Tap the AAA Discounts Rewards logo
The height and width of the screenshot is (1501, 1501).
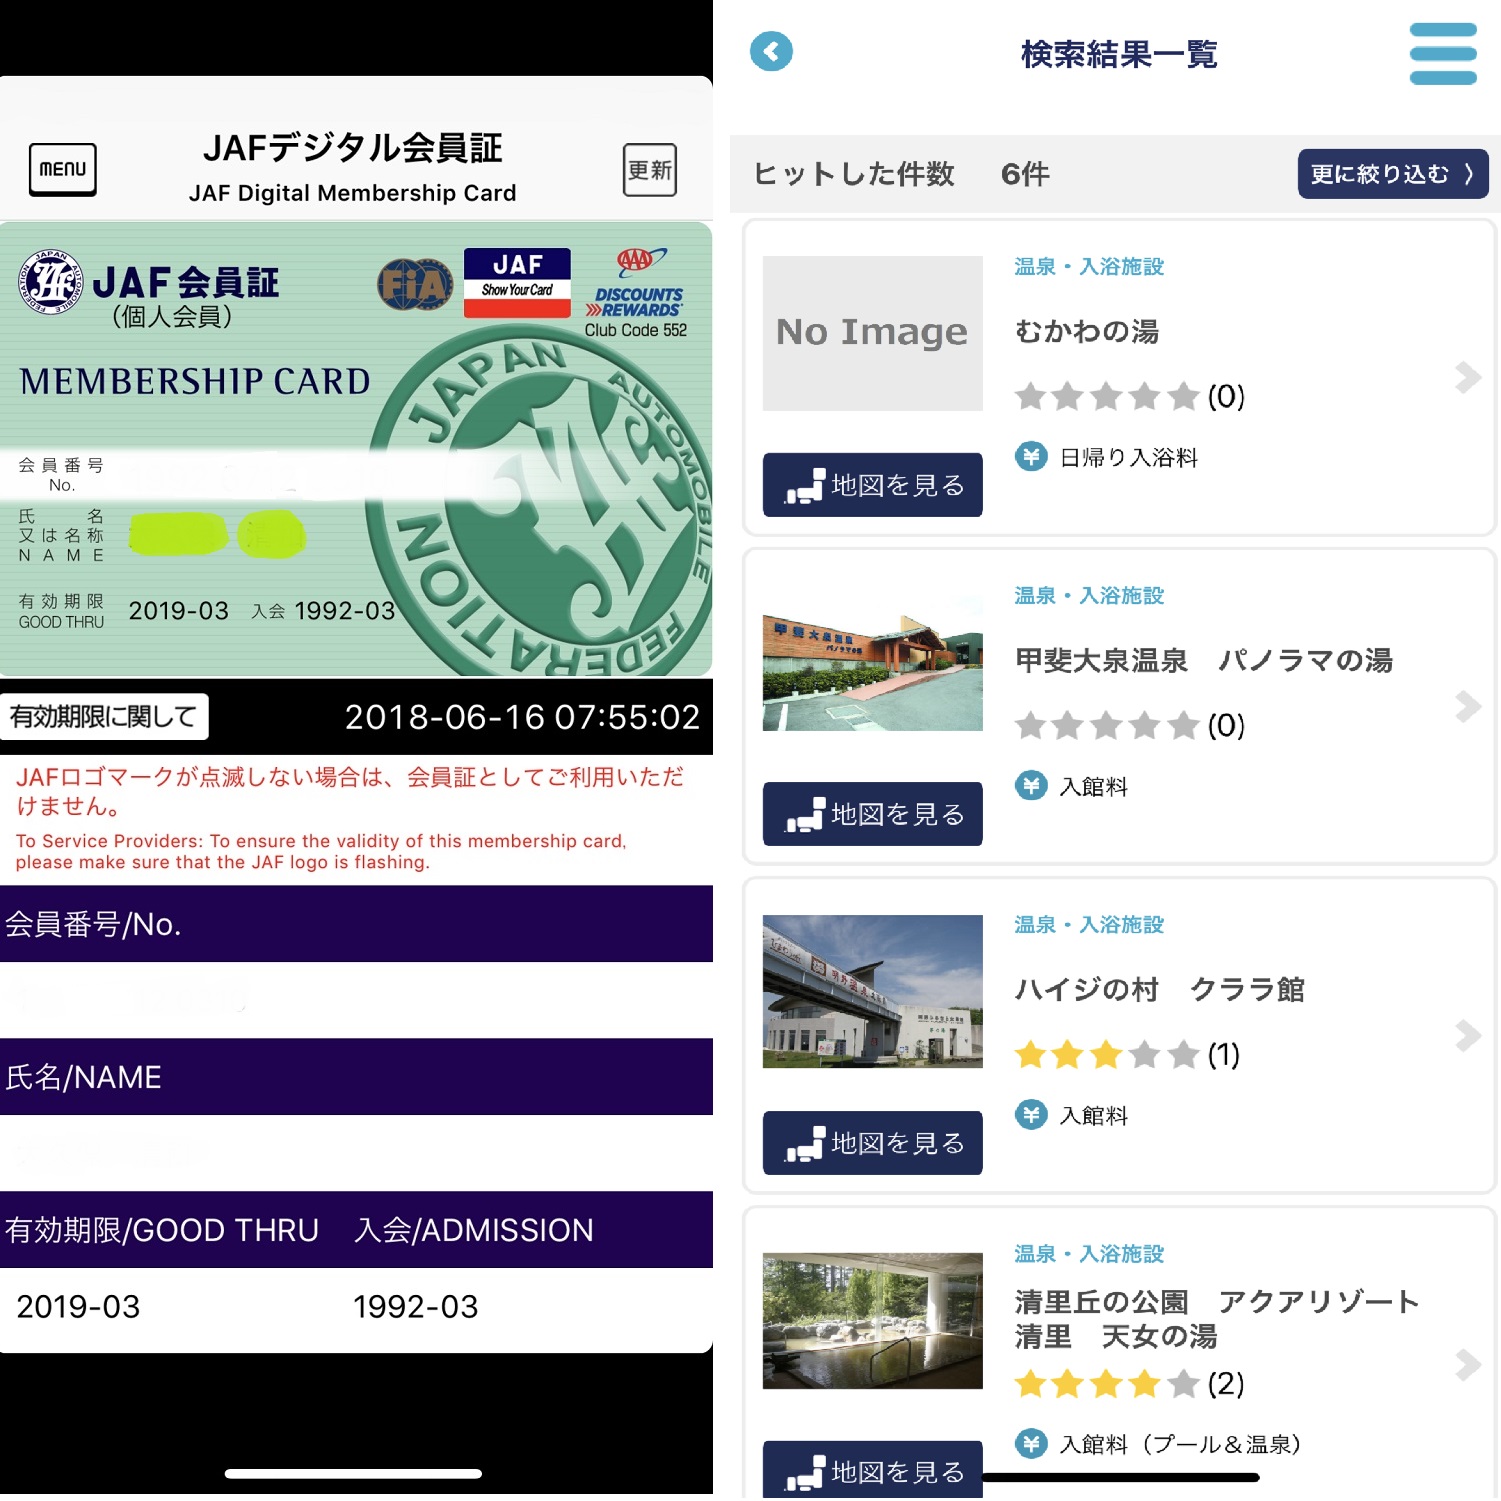(x=637, y=284)
